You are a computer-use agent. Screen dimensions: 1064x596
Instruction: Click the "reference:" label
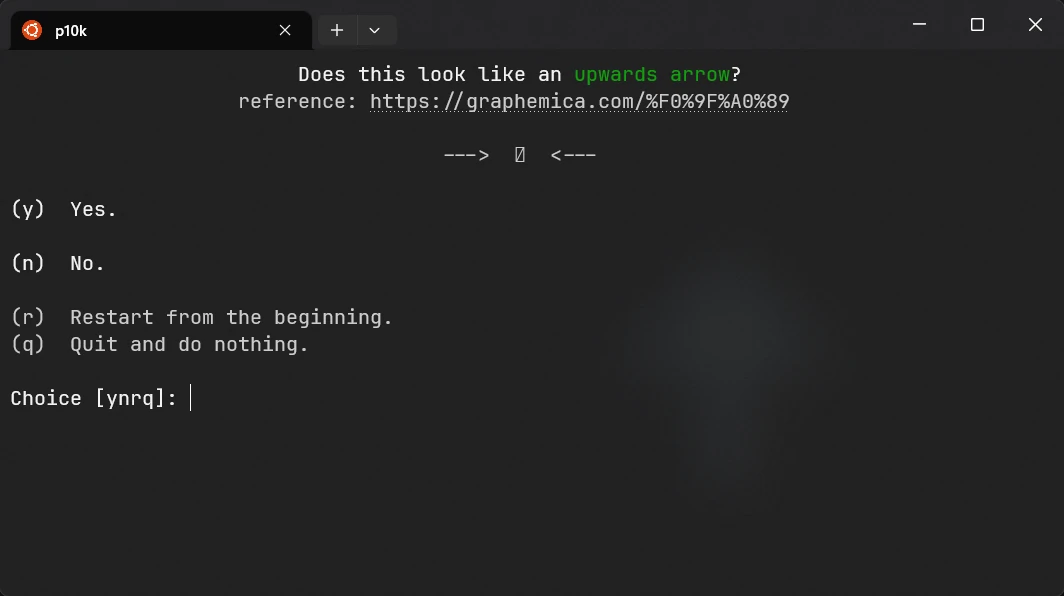point(297,102)
